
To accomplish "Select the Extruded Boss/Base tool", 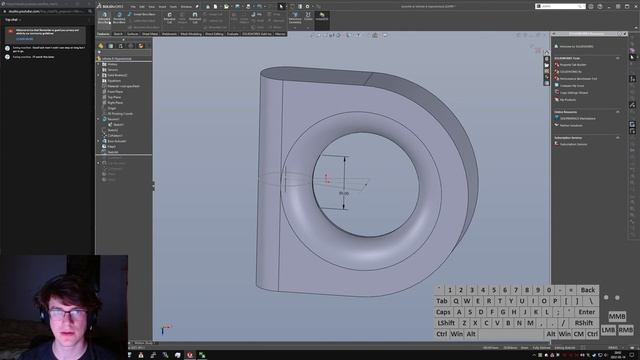I will [x=104, y=18].
